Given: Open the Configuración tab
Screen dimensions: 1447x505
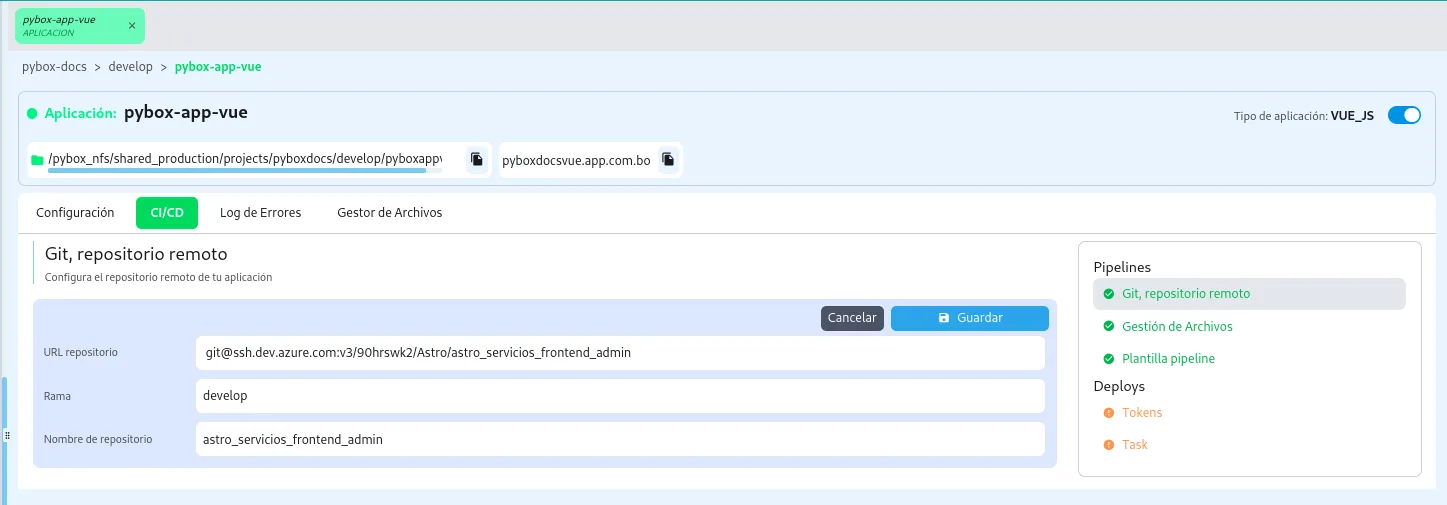Looking at the screenshot, I should pyautogui.click(x=75, y=213).
